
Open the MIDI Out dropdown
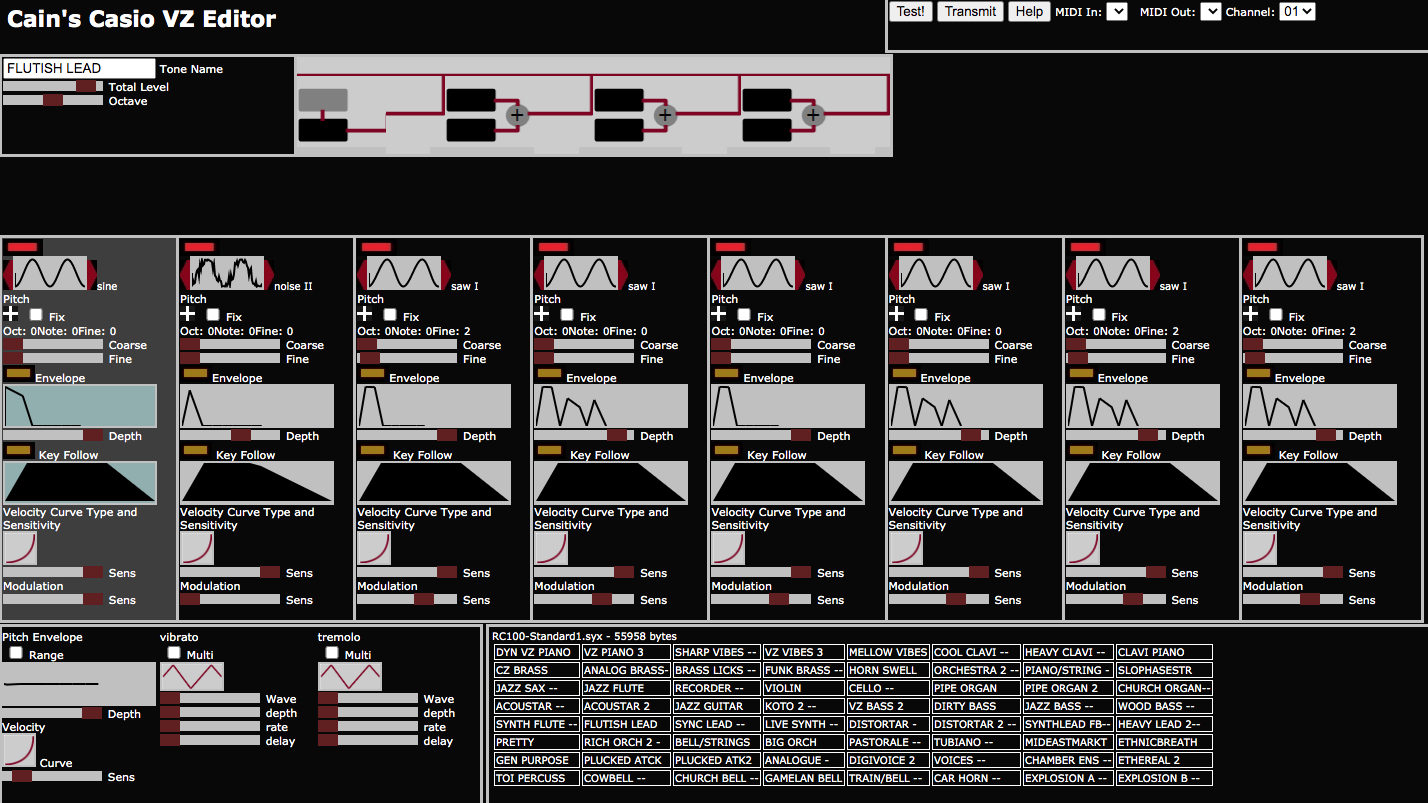tap(1210, 12)
